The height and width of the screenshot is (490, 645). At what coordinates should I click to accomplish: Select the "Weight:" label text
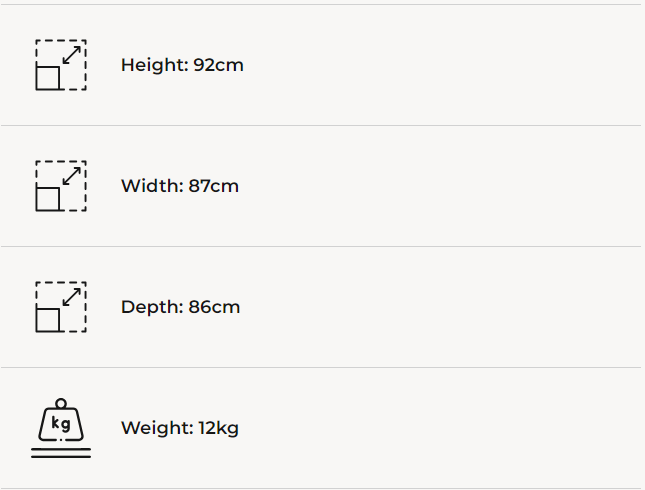(157, 428)
